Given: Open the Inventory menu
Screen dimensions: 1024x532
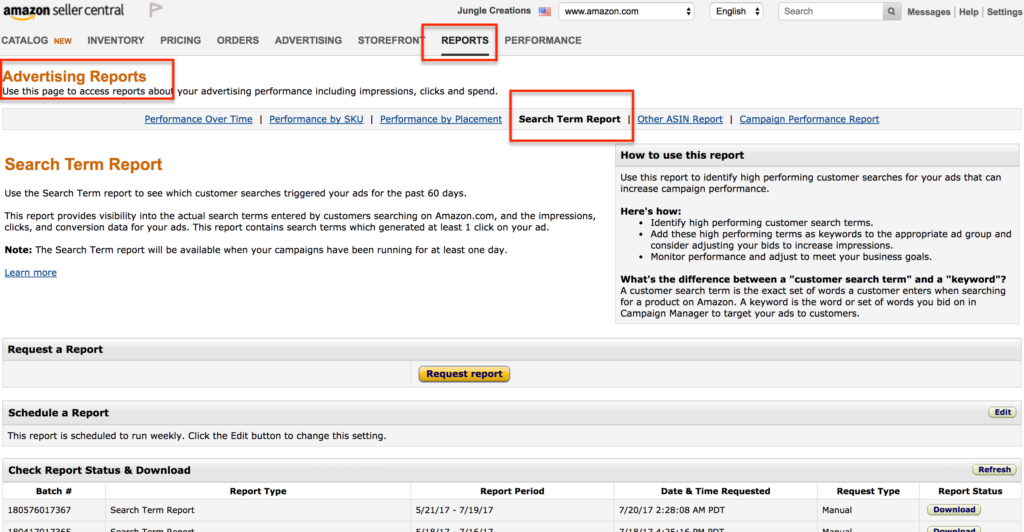Looking at the screenshot, I should [116, 40].
